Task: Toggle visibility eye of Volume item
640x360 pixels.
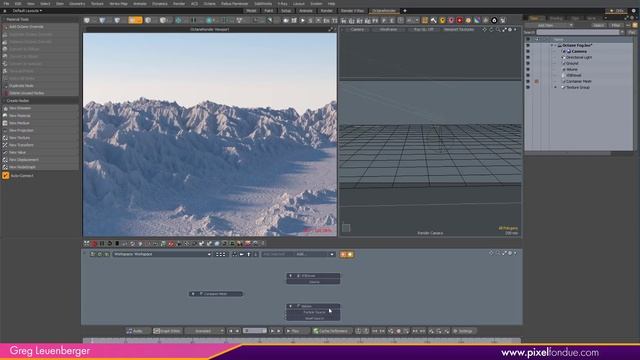Action: coord(528,69)
